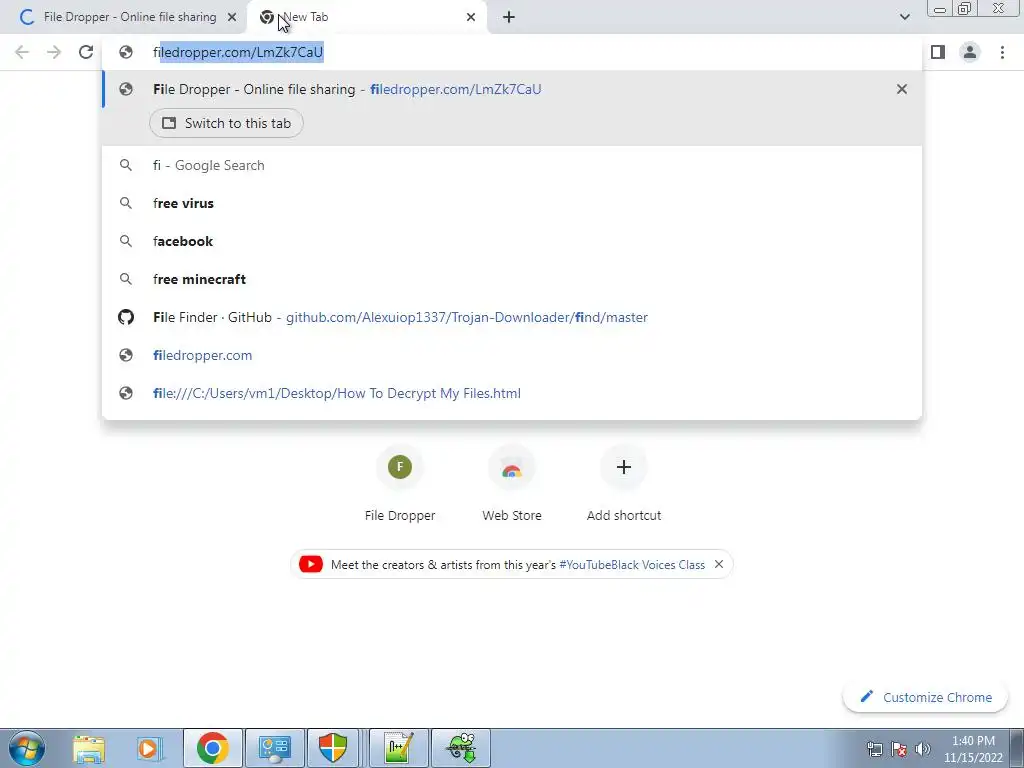Image resolution: width=1024 pixels, height=768 pixels.
Task: Open the Chrome three-dot menu
Action: [1002, 52]
